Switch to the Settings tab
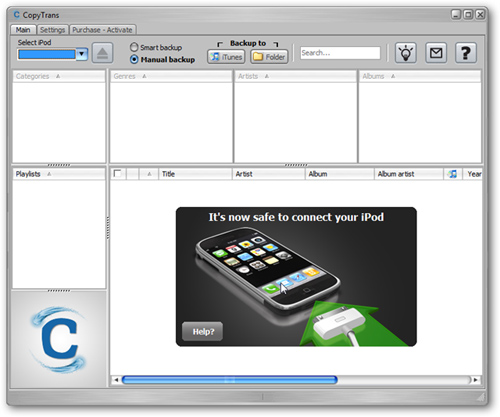Screen dimensions: 500x417 [x=52, y=30]
